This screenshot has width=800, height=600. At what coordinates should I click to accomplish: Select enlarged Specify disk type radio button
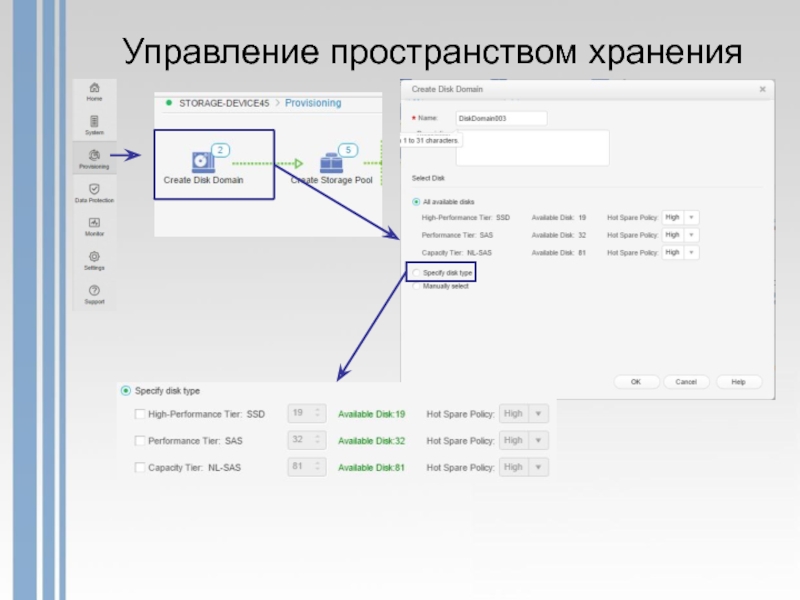pyautogui.click(x=126, y=391)
